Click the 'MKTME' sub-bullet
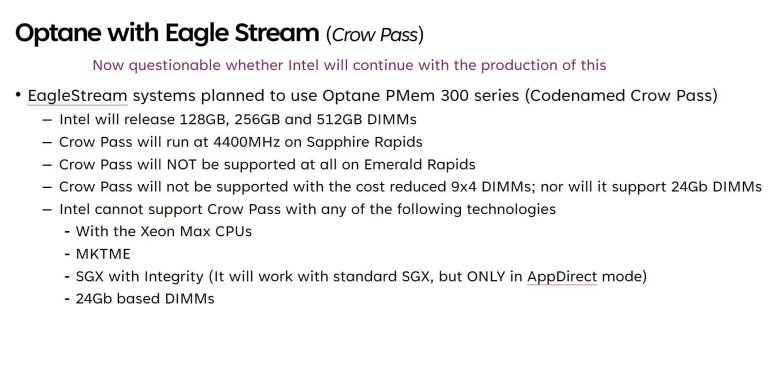Image resolution: width=780 pixels, height=381 pixels. pyautogui.click(x=103, y=254)
